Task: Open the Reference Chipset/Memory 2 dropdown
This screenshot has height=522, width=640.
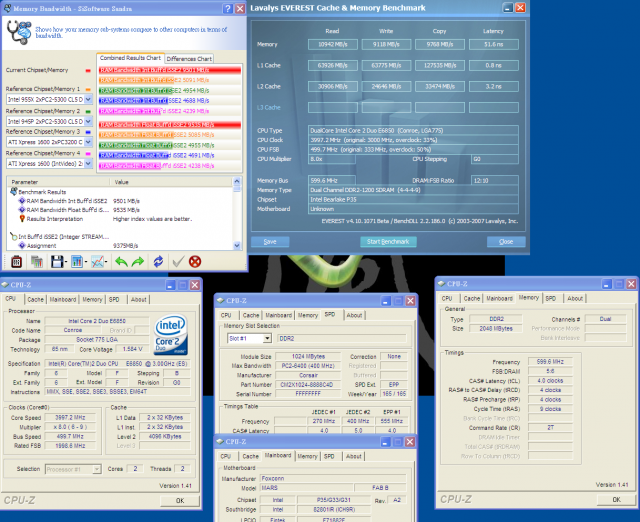Action: tap(88, 121)
